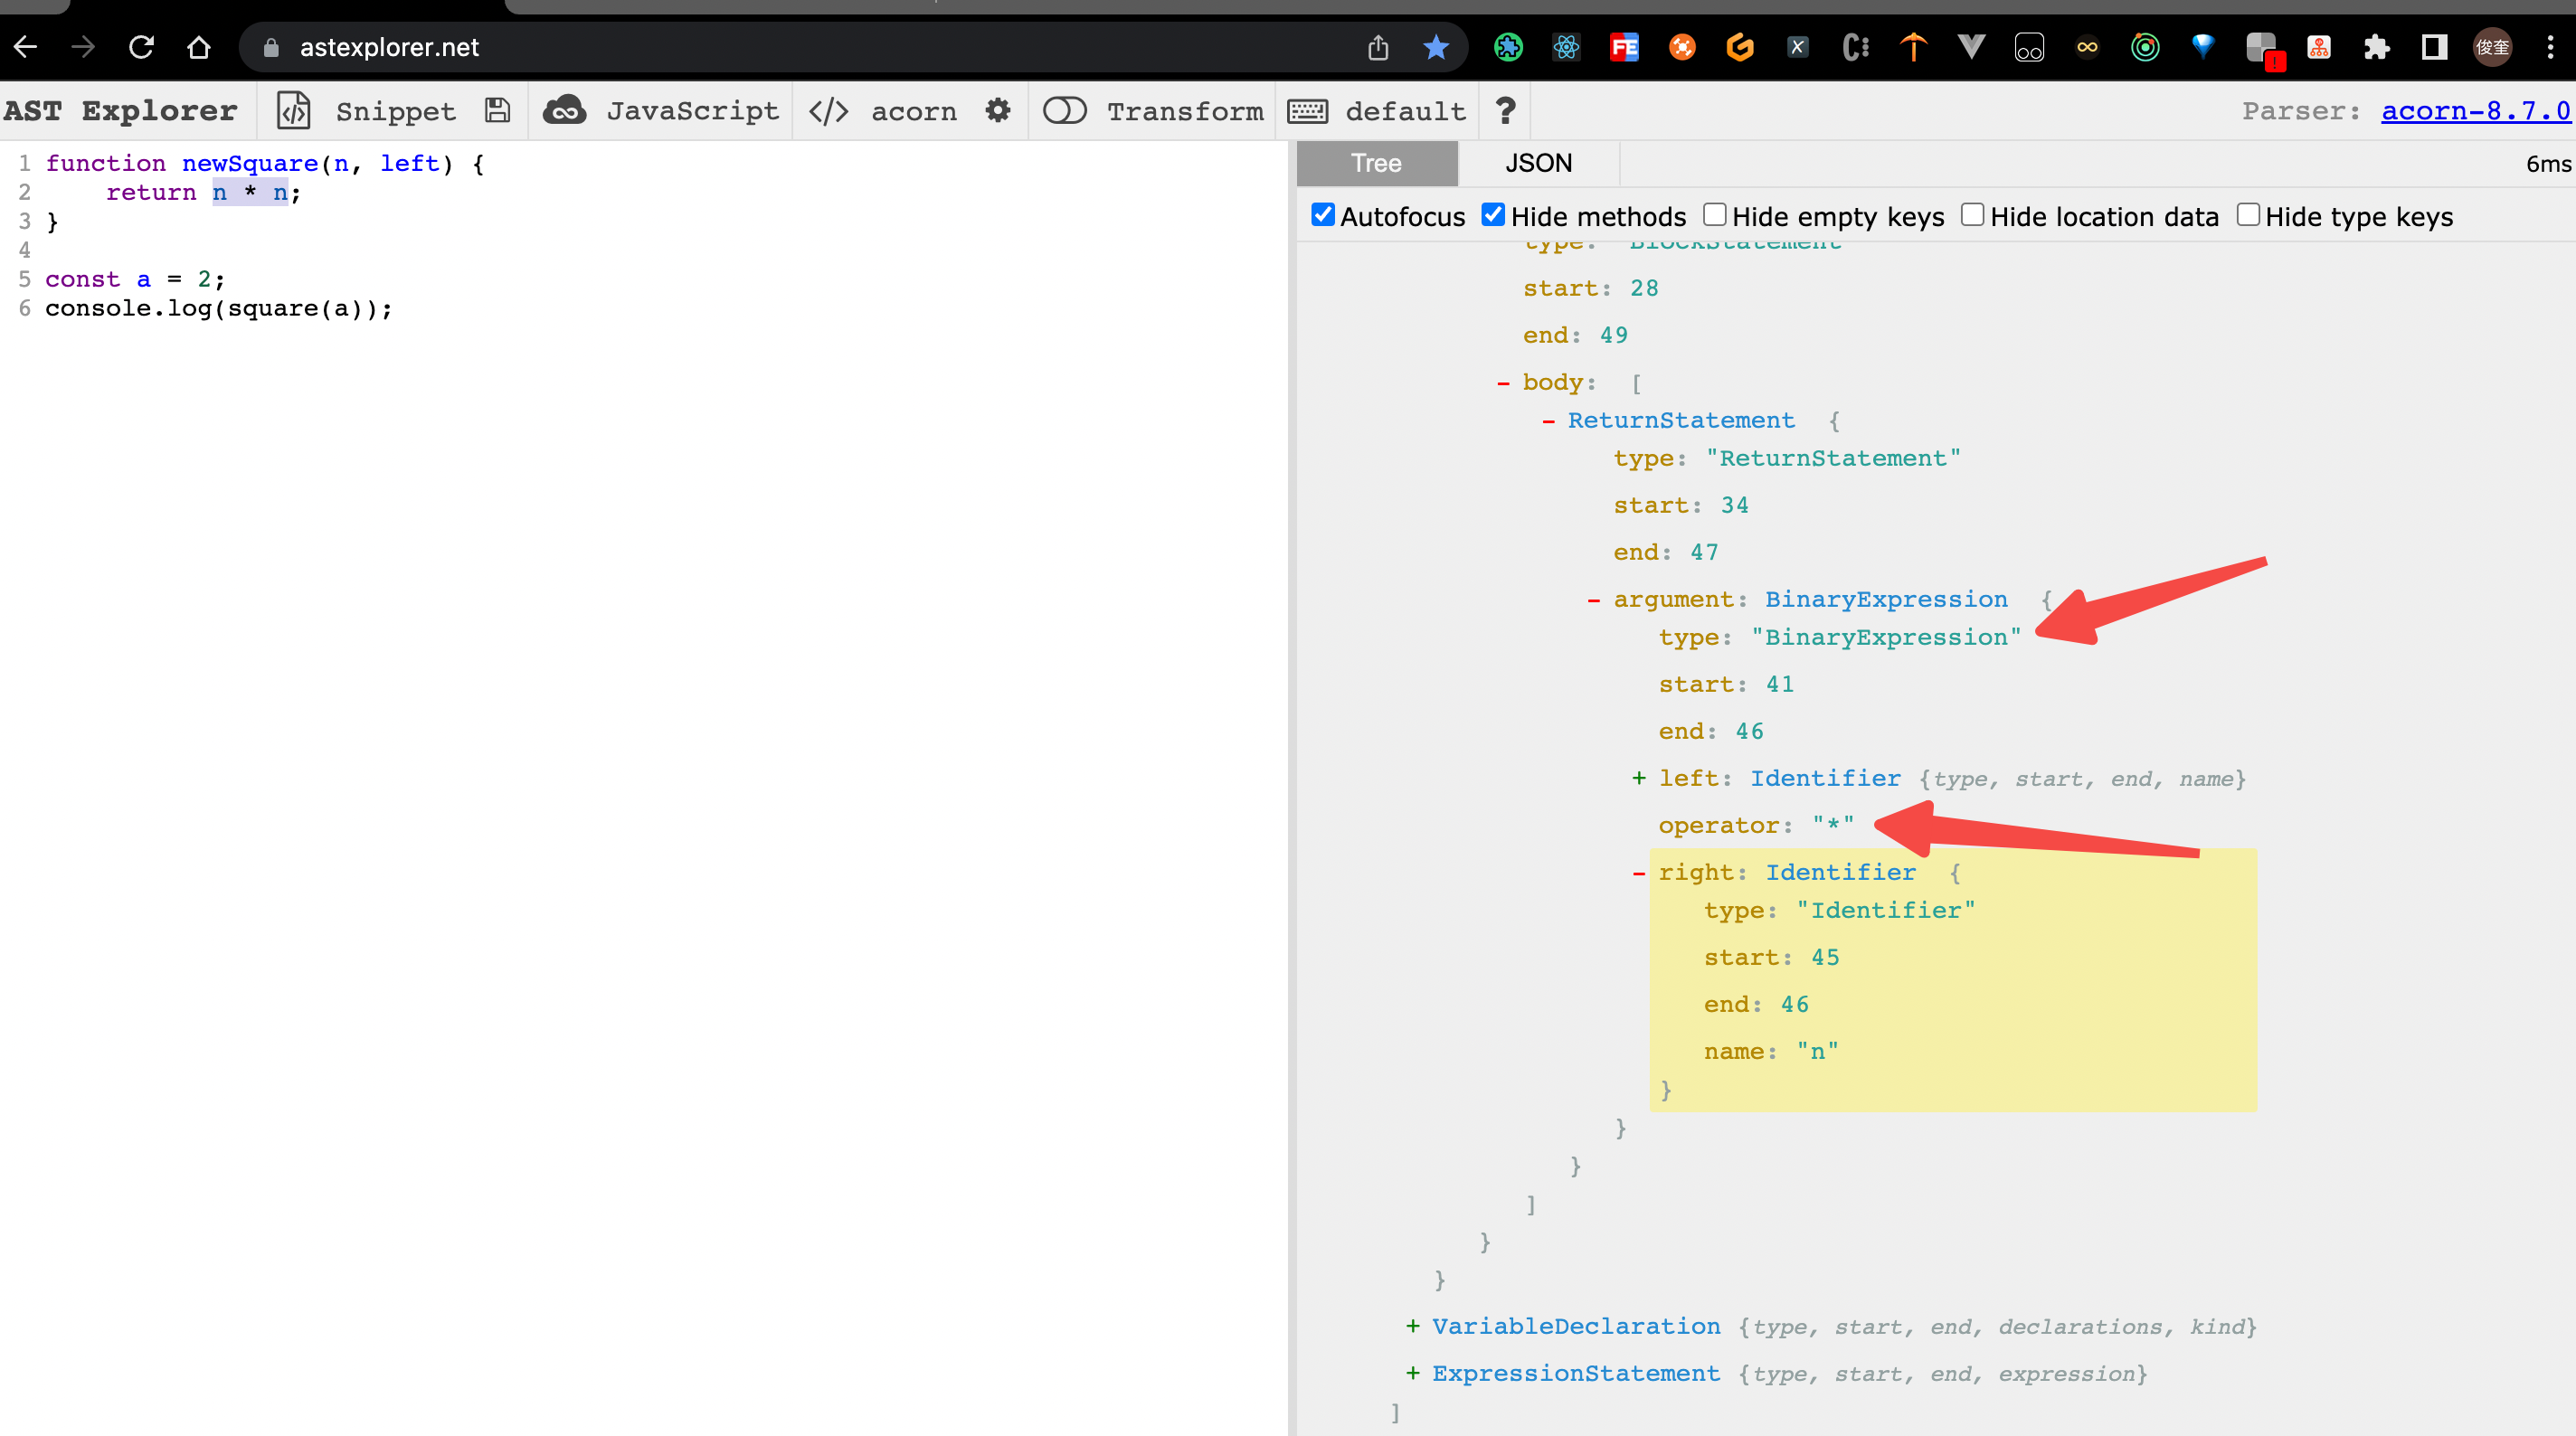Open the parser settings gear icon
This screenshot has height=1436, width=2576.
tap(997, 111)
